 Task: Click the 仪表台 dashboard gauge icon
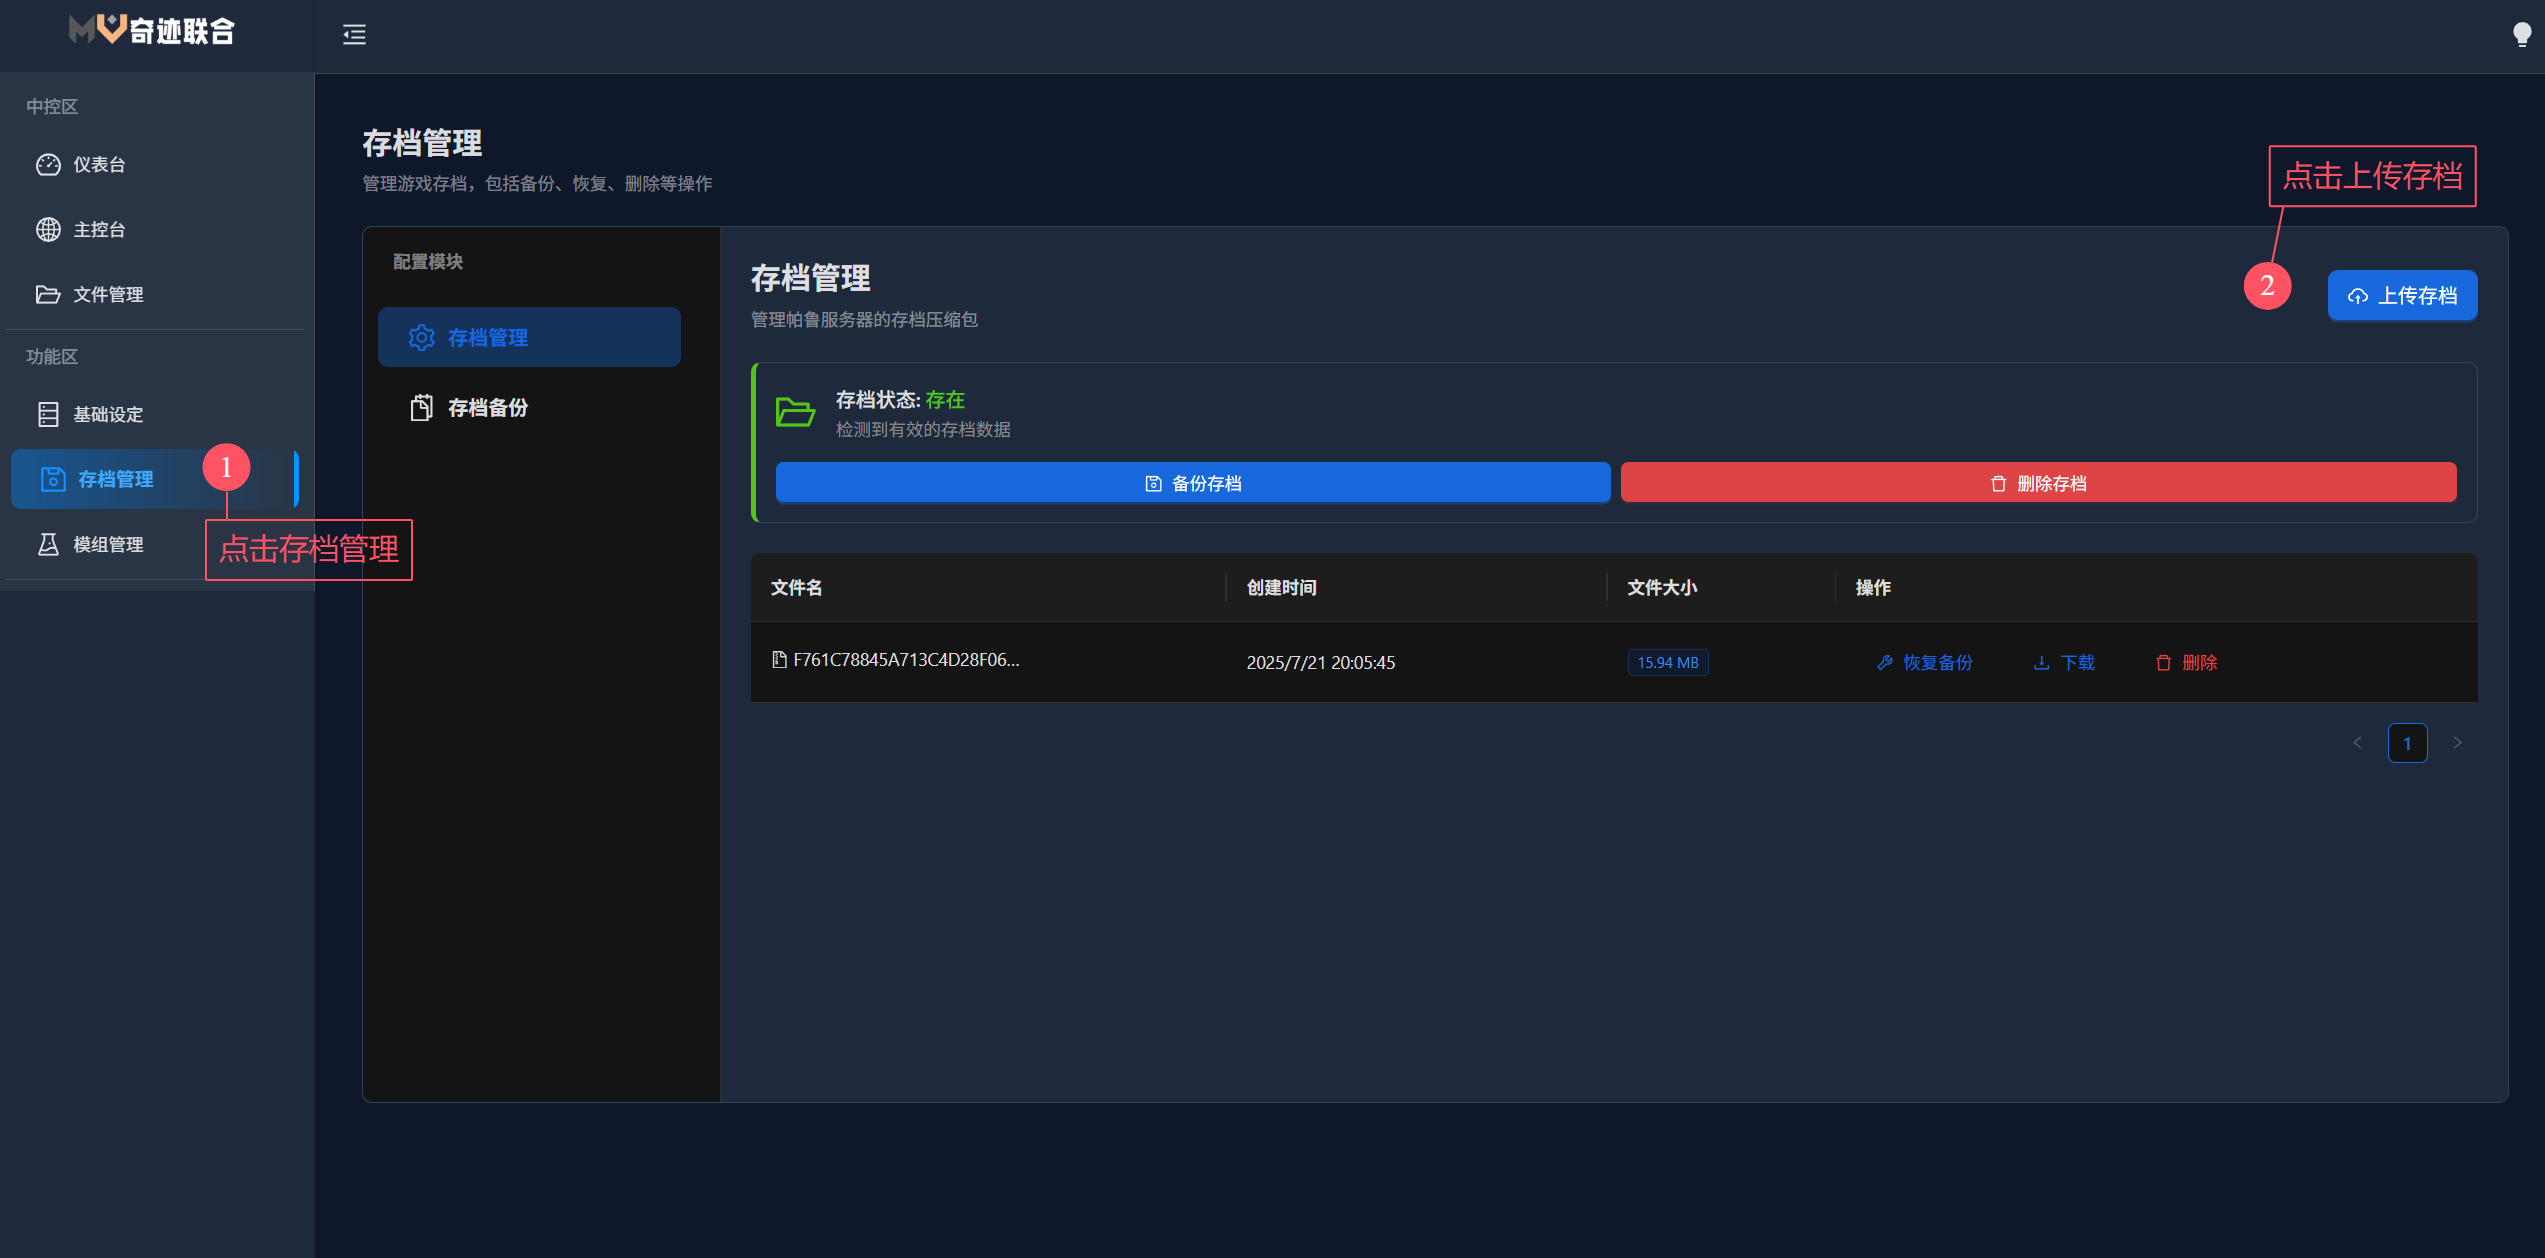pyautogui.click(x=48, y=165)
